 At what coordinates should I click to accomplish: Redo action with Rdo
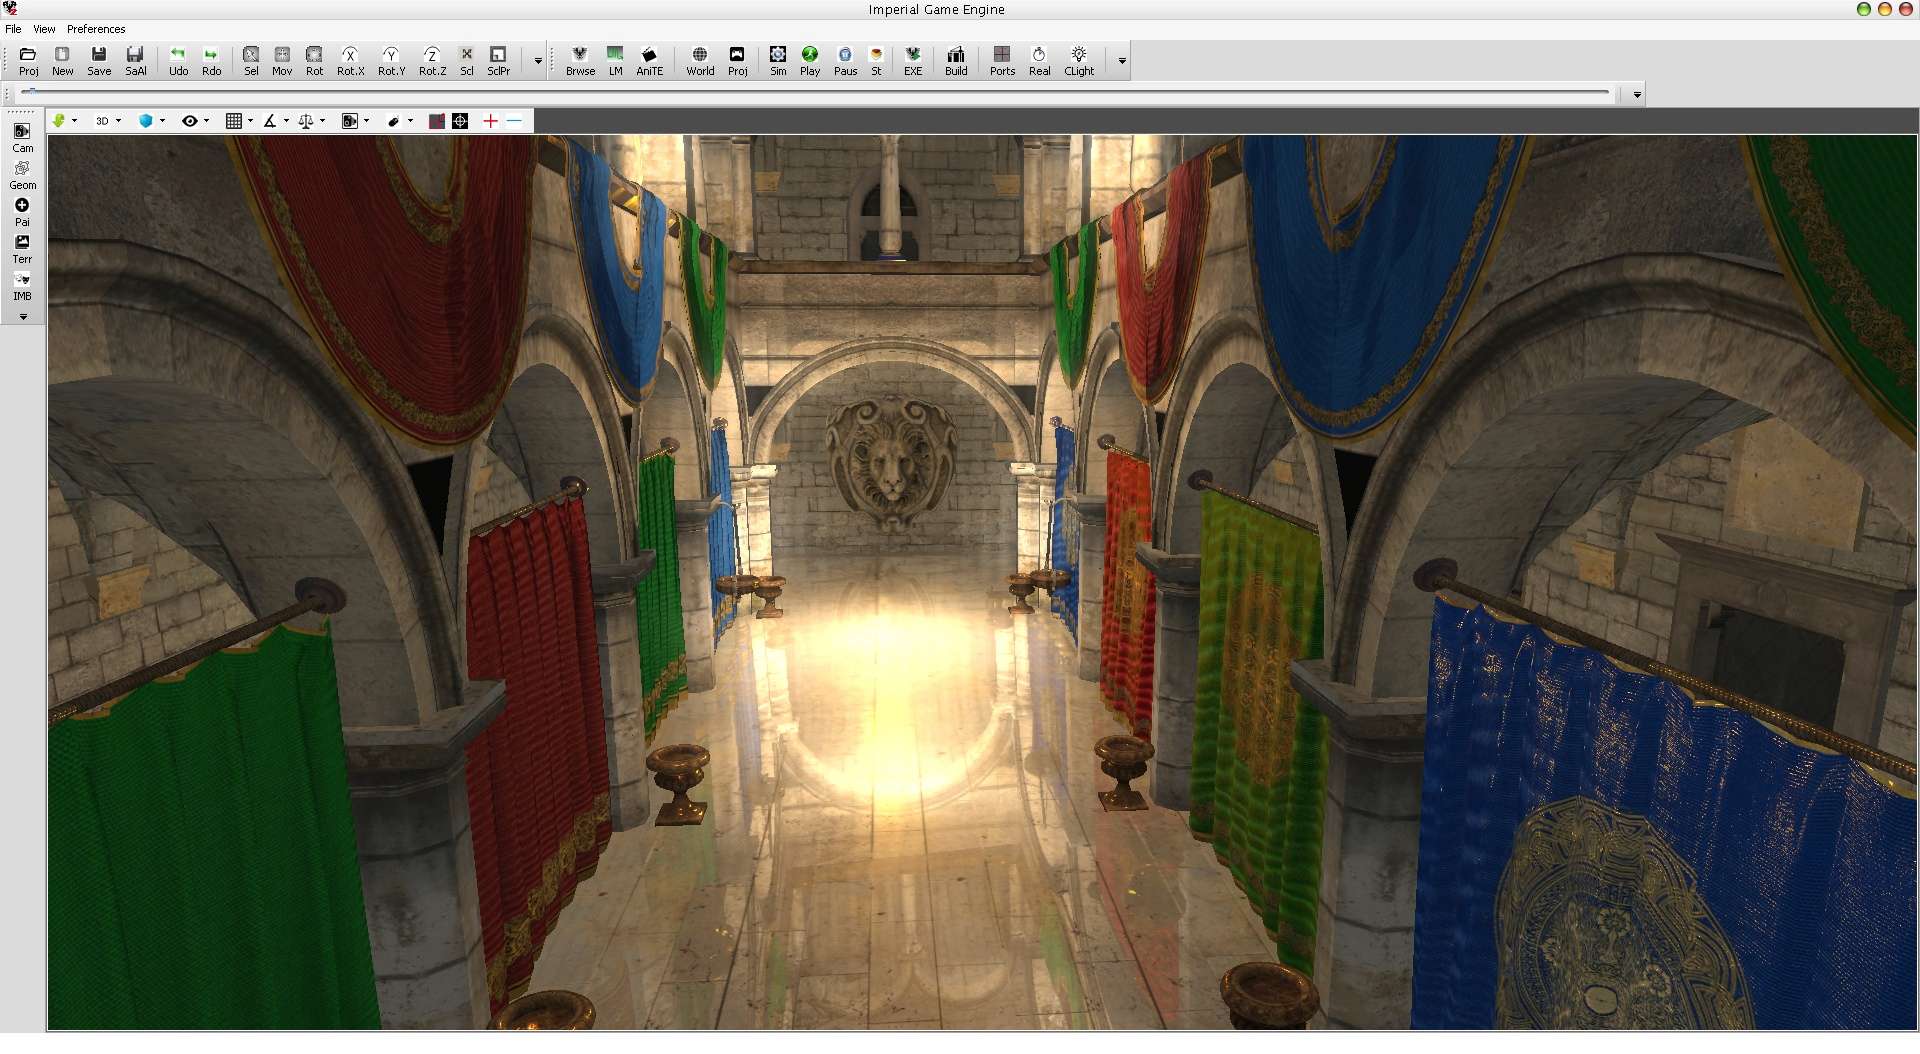pyautogui.click(x=211, y=60)
